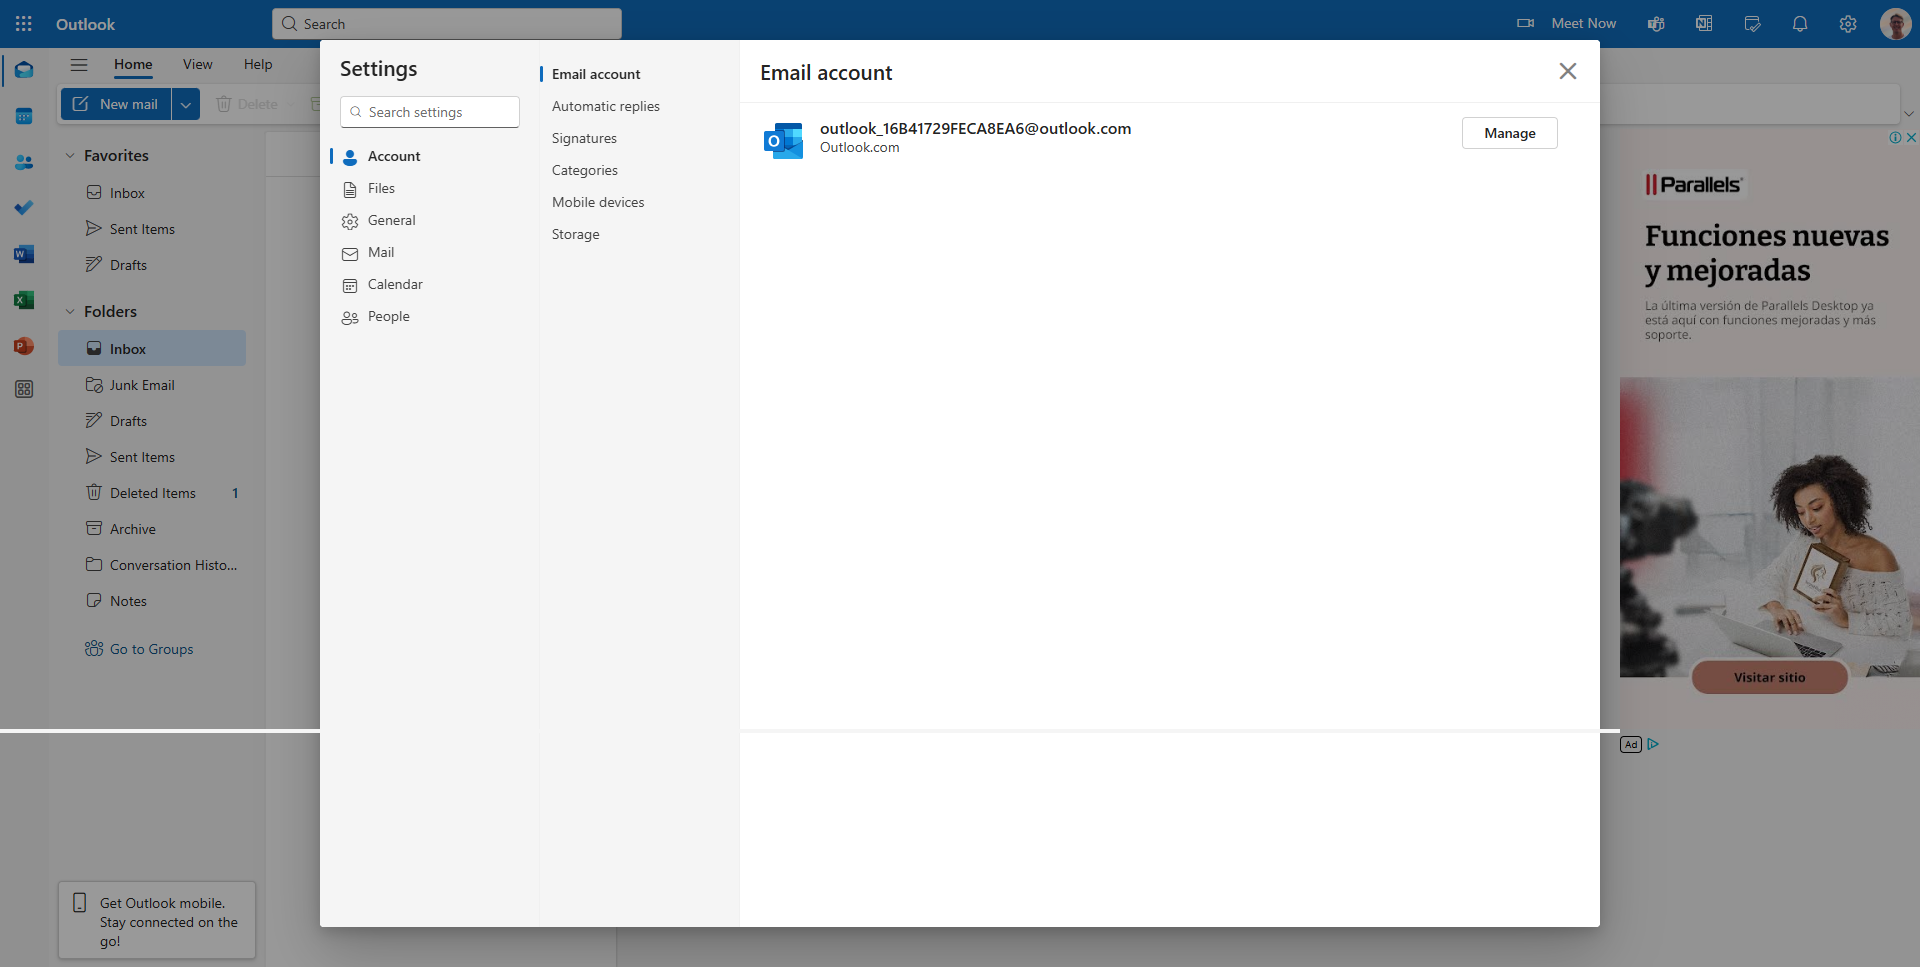Open ad info icon on Parallels ad

click(1895, 138)
